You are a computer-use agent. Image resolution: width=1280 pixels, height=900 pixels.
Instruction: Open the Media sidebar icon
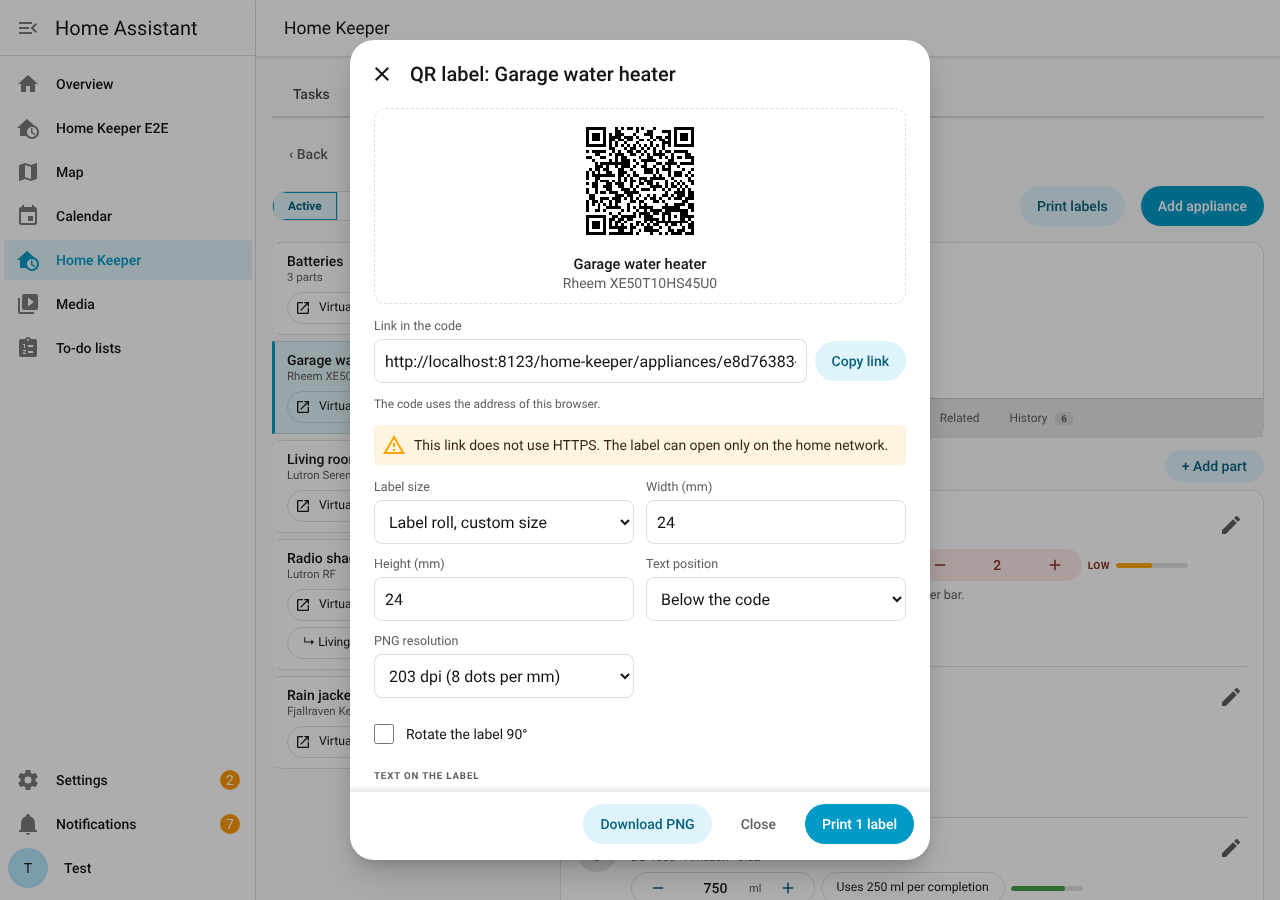pyautogui.click(x=28, y=304)
